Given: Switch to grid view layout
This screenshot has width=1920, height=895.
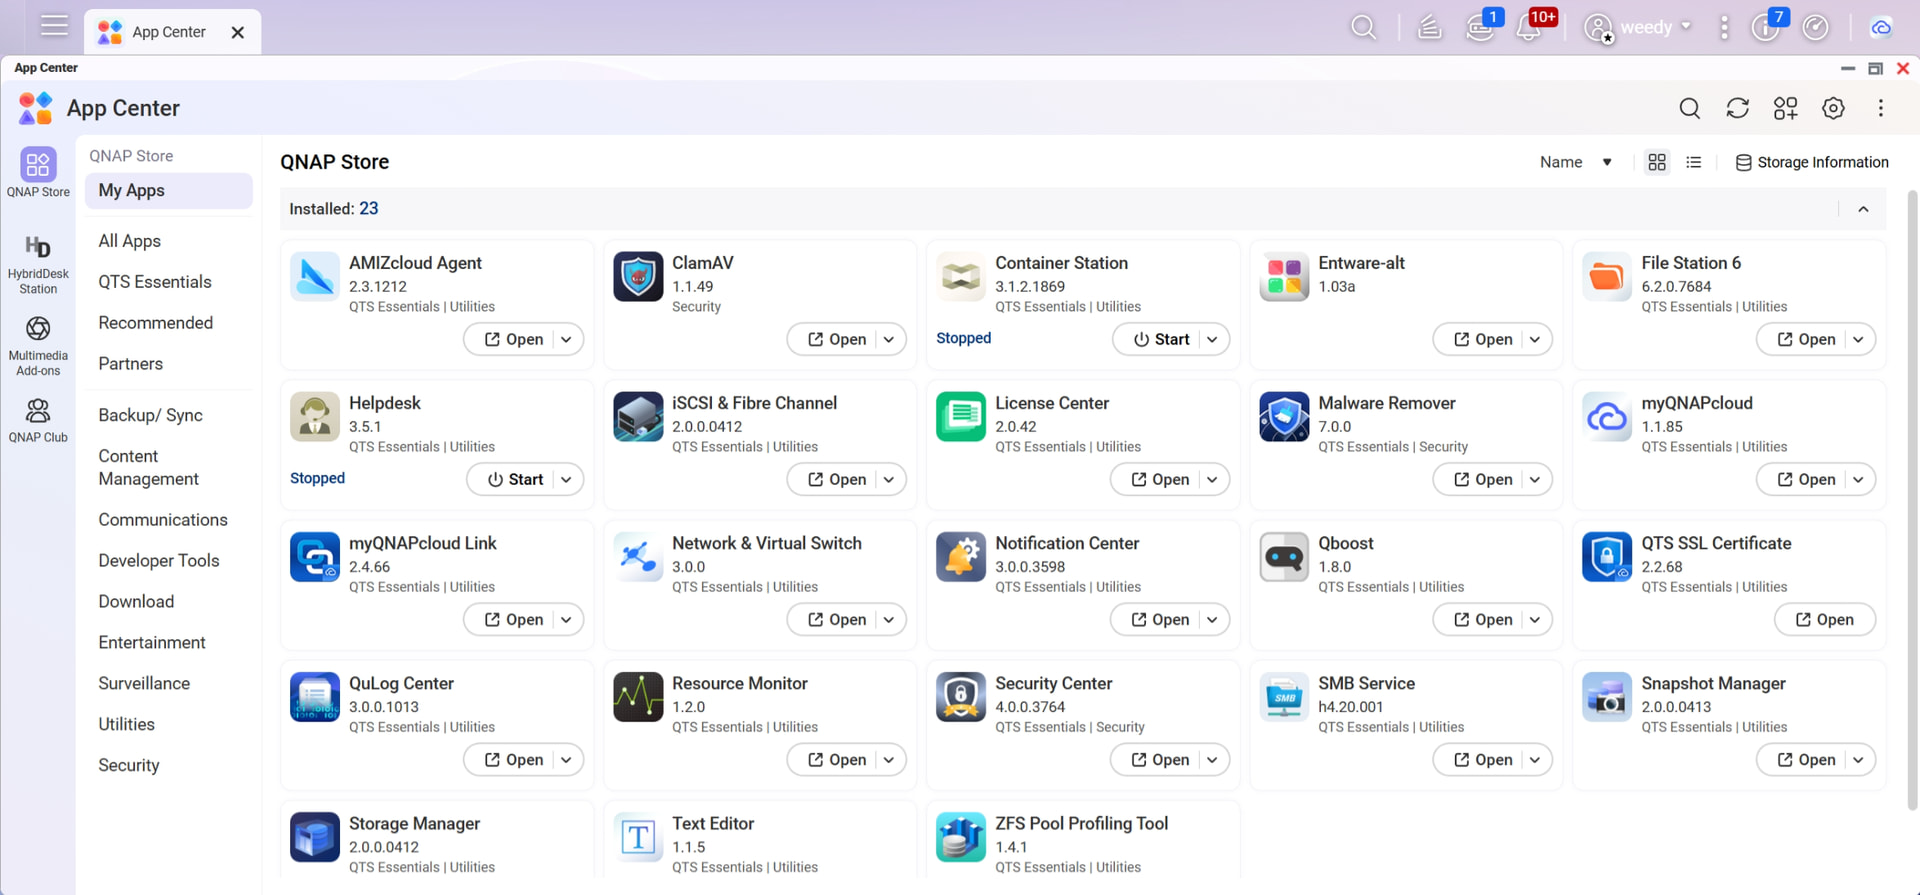Looking at the screenshot, I should tap(1657, 162).
